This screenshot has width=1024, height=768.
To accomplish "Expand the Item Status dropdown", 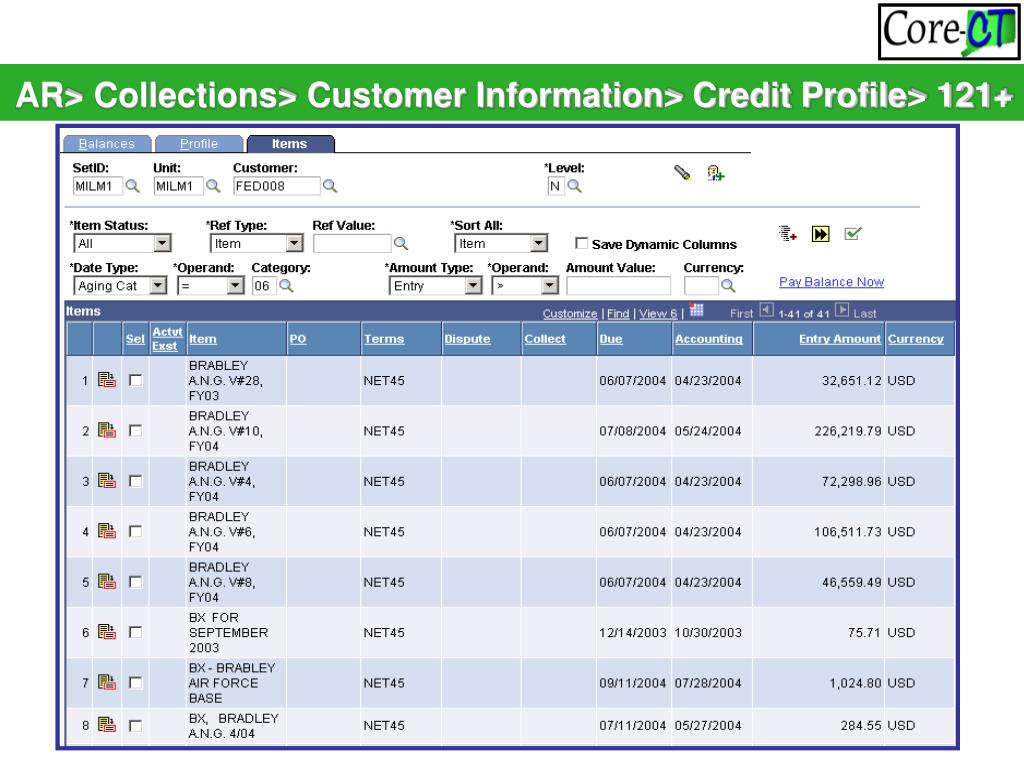I will point(163,244).
